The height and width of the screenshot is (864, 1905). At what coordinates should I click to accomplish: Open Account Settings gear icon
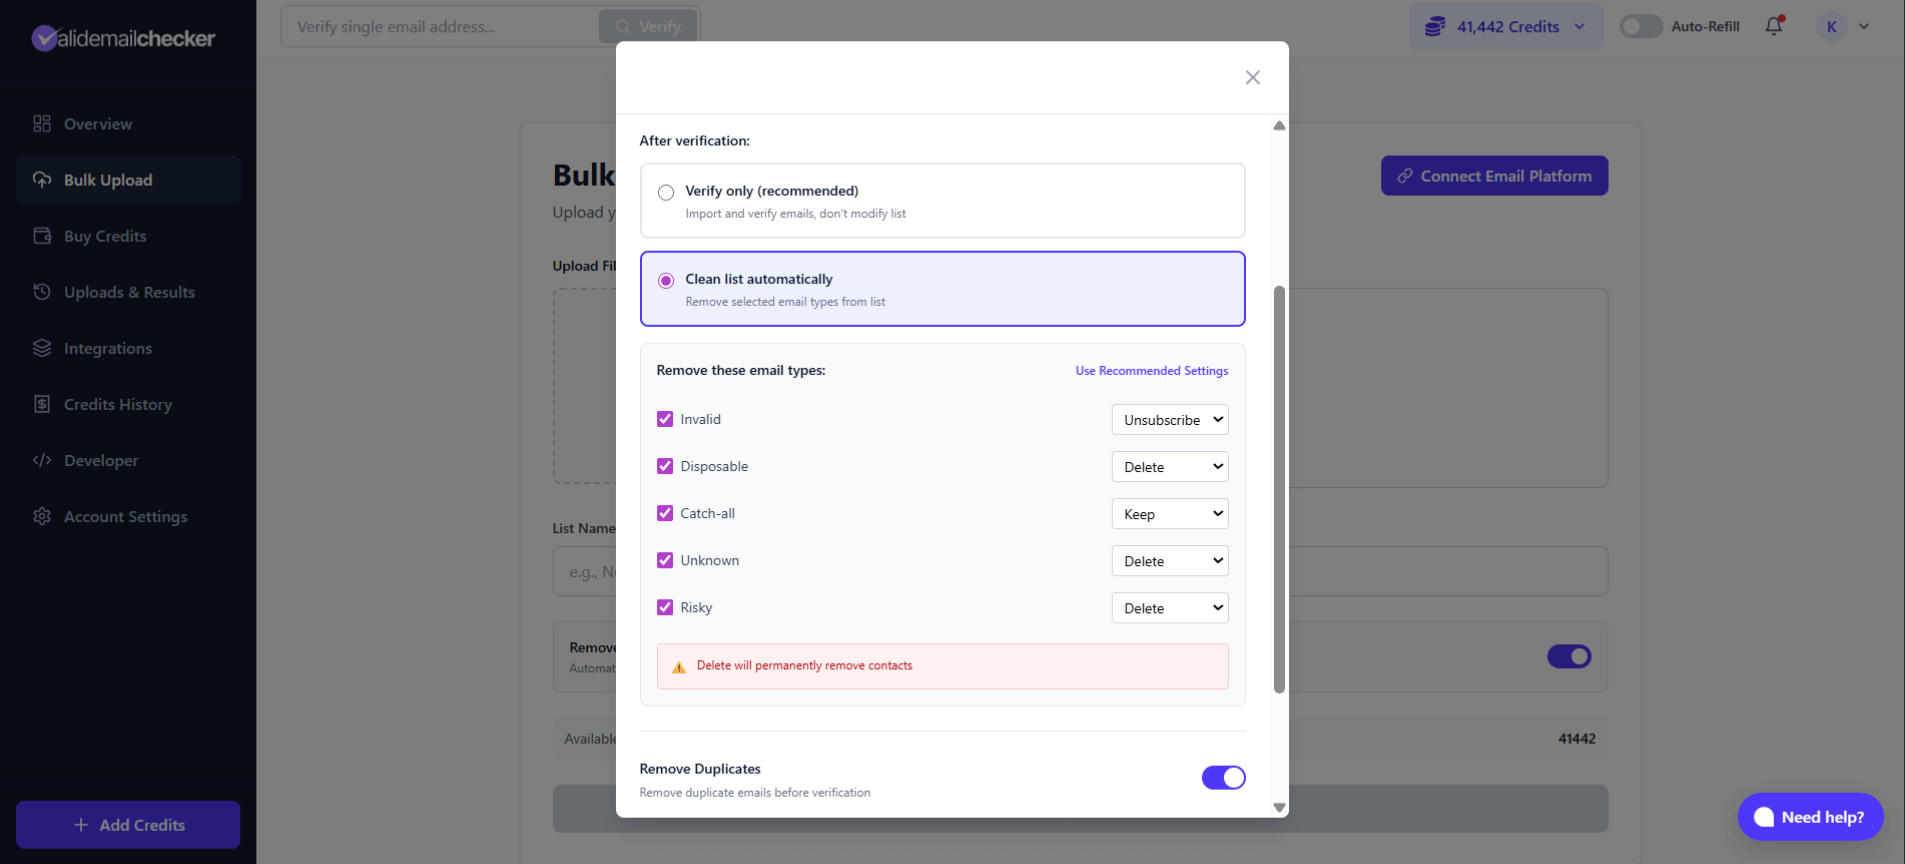(42, 516)
